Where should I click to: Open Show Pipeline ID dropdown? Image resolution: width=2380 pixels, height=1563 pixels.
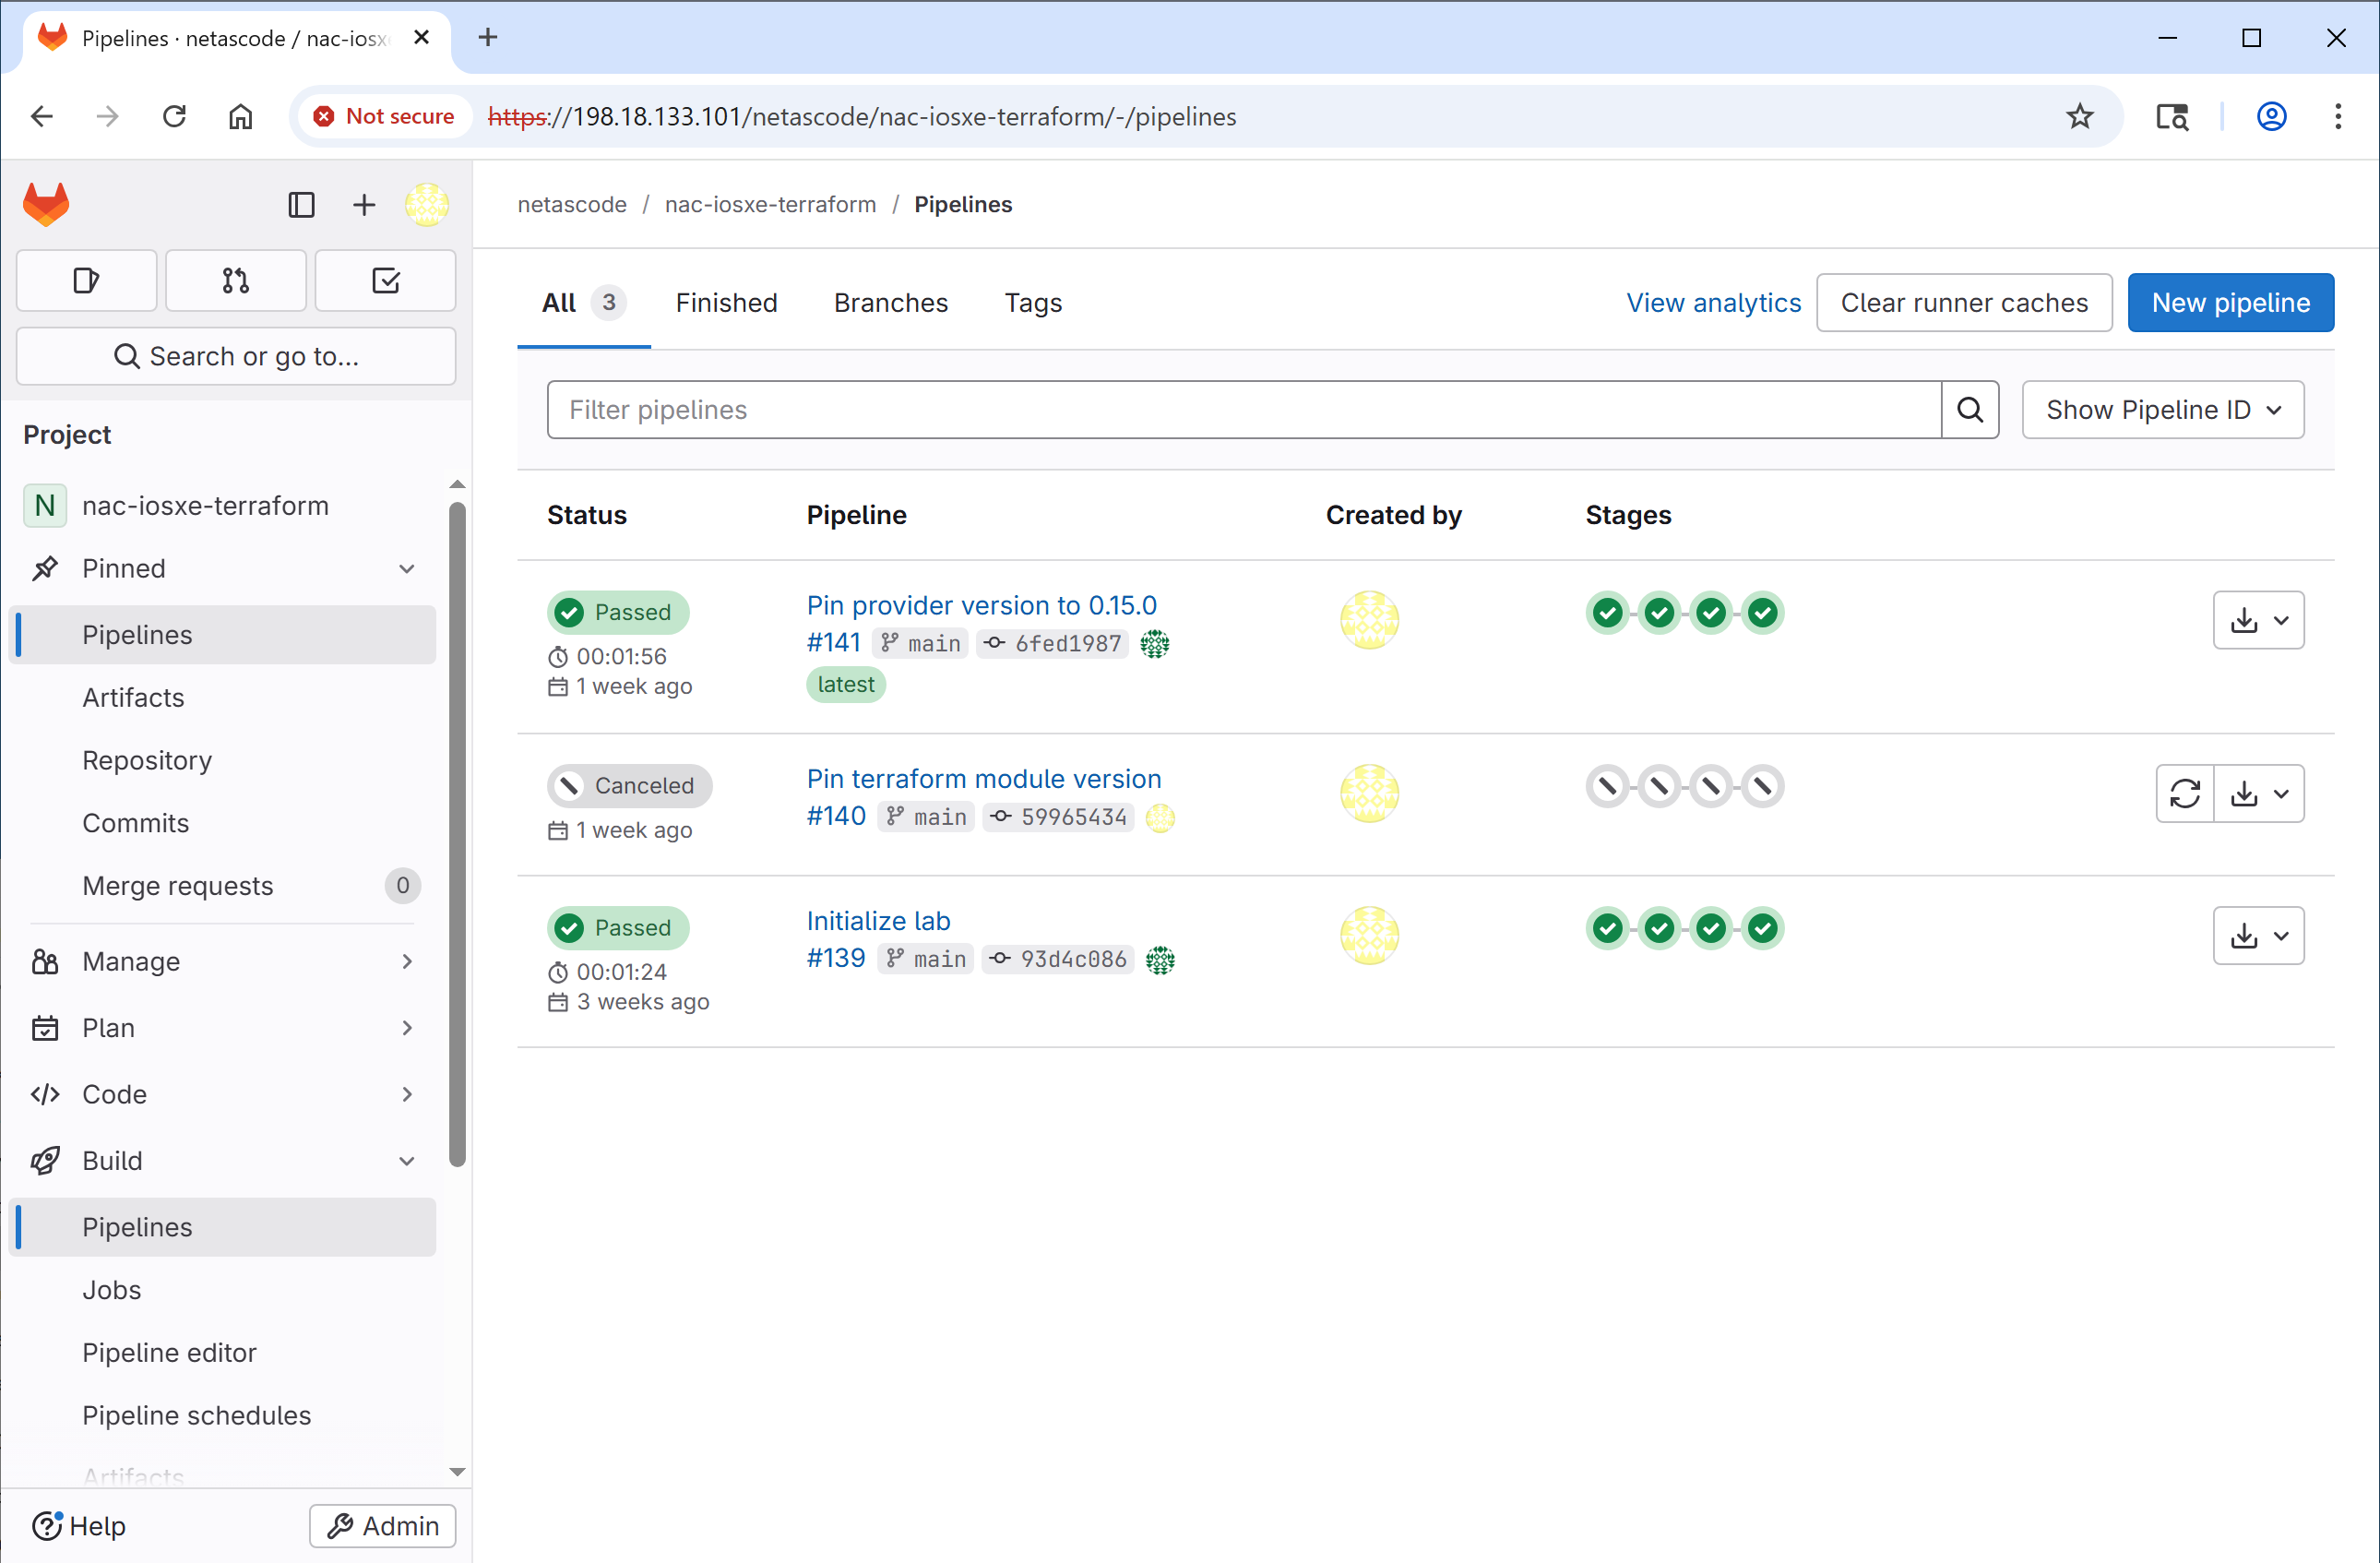pos(2162,410)
